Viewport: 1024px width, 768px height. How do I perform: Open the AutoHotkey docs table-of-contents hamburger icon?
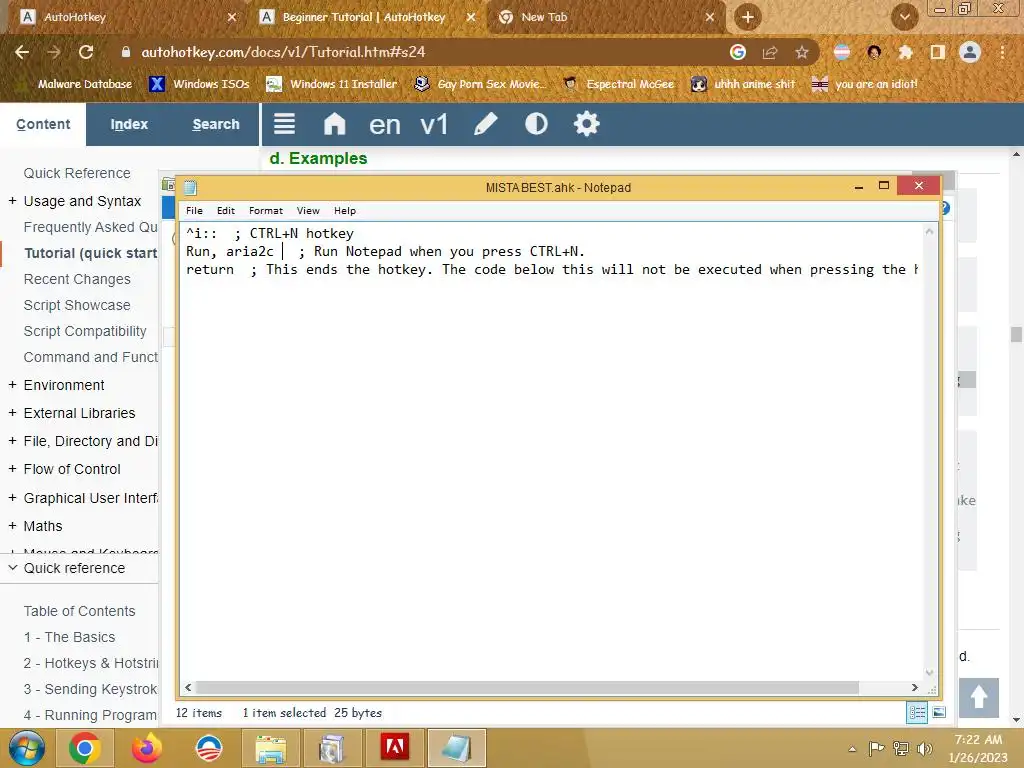click(284, 124)
